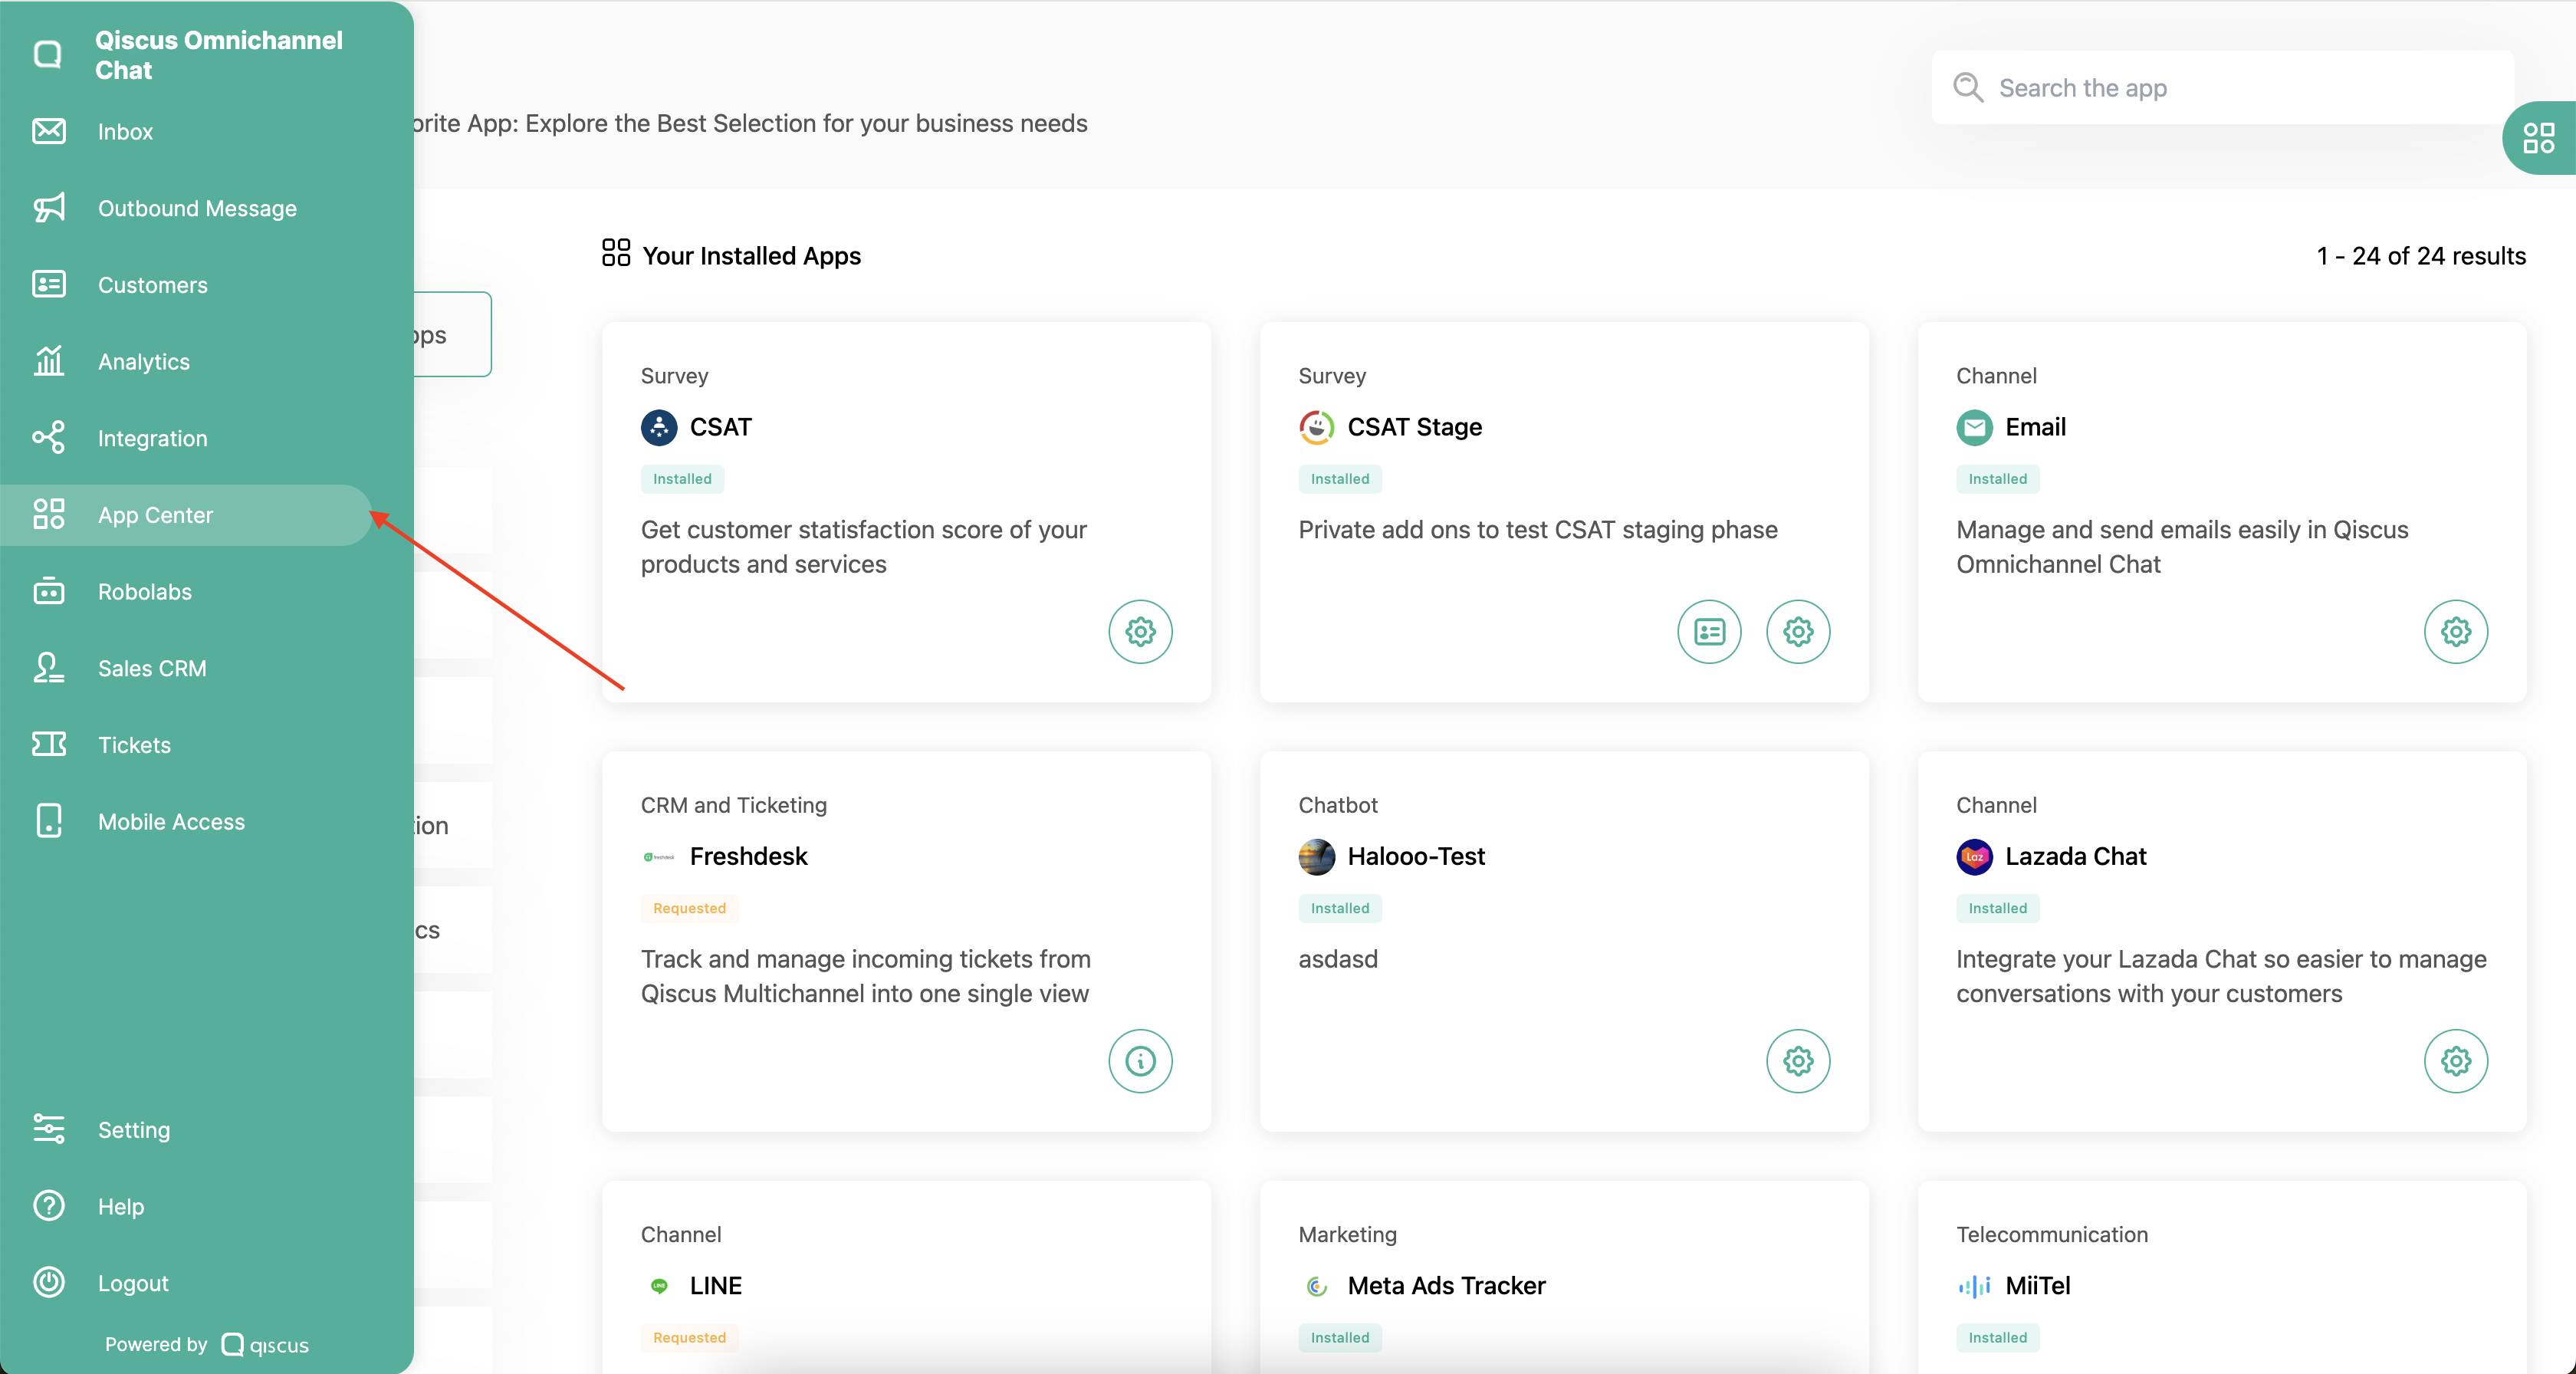Click the Lazada Chat app logo
Screen dimensions: 2576x1374
point(1975,857)
